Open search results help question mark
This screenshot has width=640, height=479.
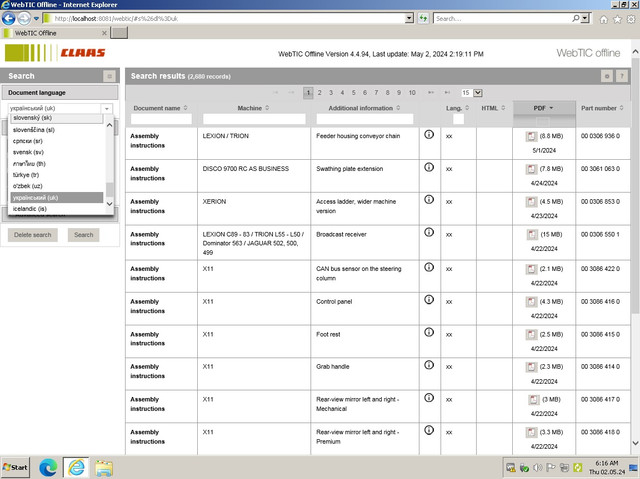coord(622,76)
